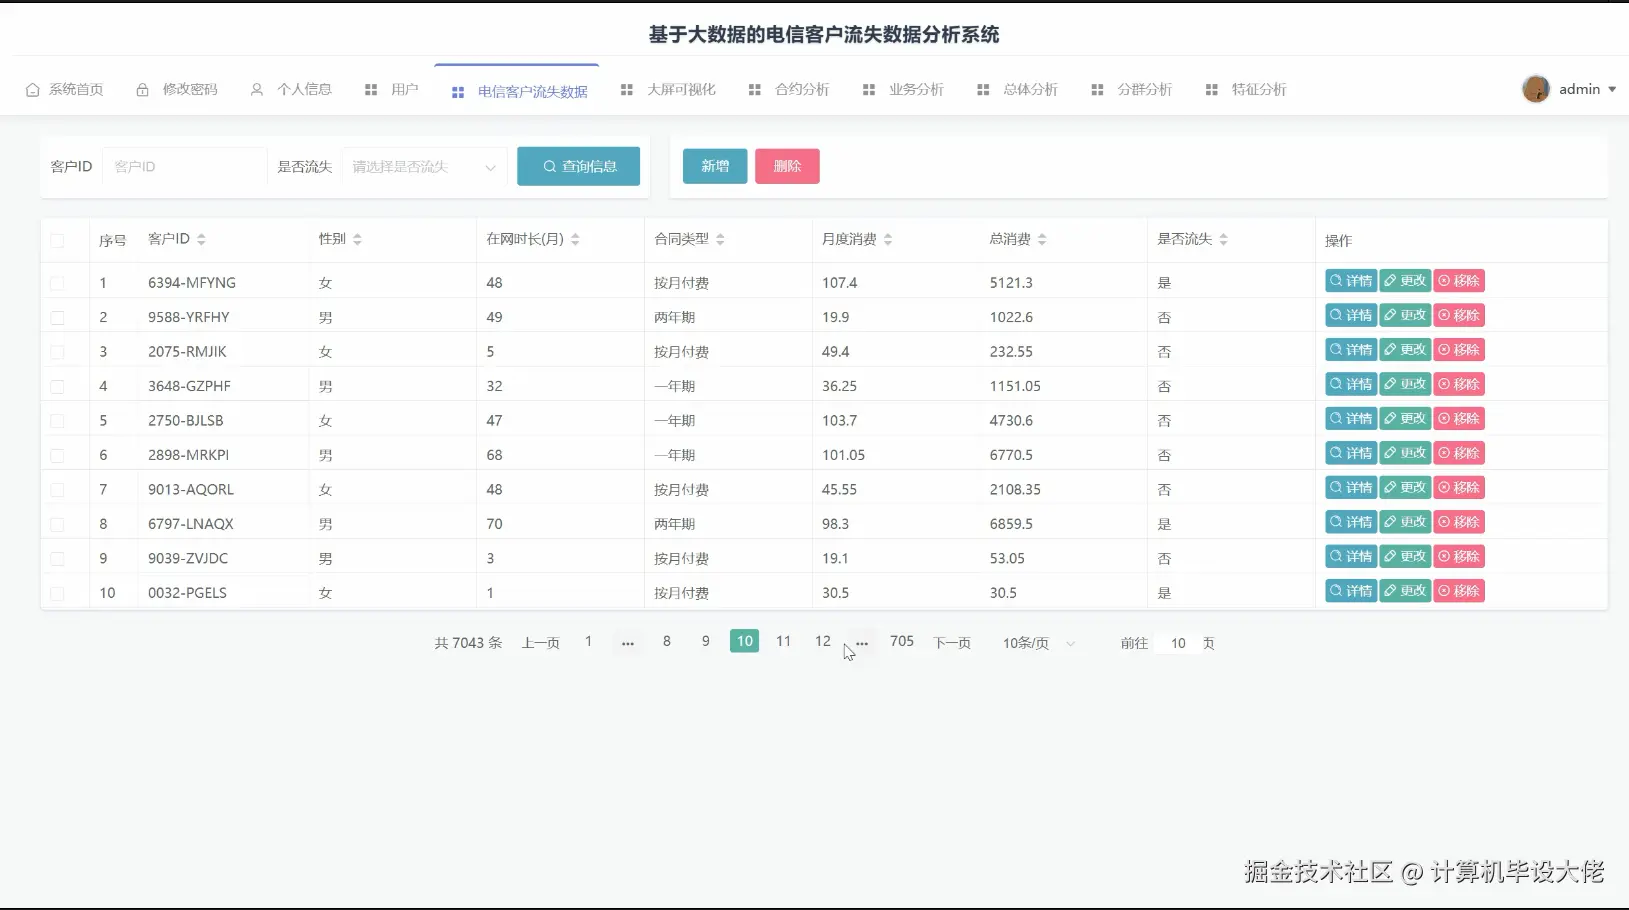Toggle the select-all checkbox in table header

coord(57,240)
